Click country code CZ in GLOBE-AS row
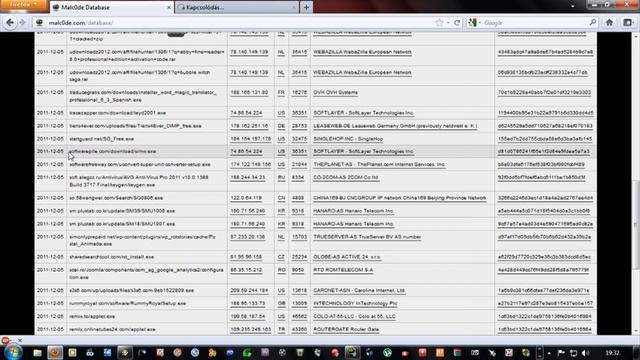The image size is (640, 360). (281, 257)
